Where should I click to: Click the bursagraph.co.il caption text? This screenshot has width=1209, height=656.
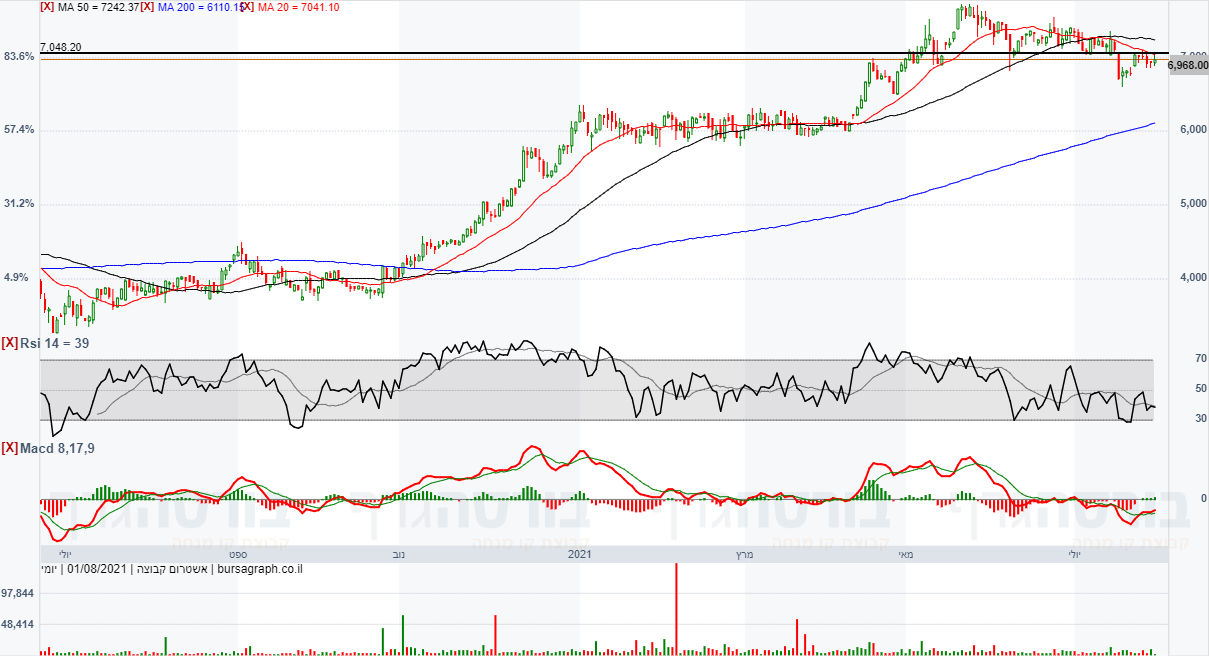click(x=260, y=570)
